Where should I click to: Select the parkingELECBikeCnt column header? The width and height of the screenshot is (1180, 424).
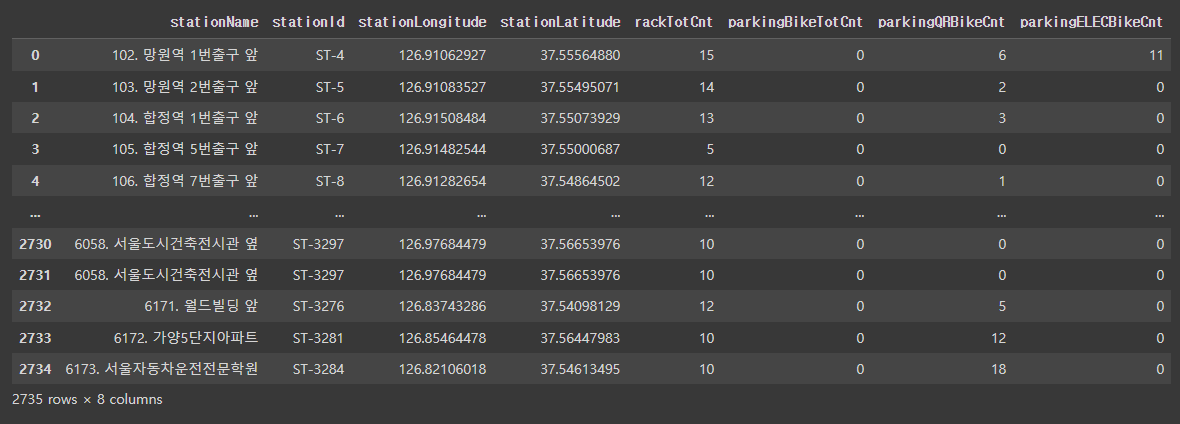[x=1091, y=23]
